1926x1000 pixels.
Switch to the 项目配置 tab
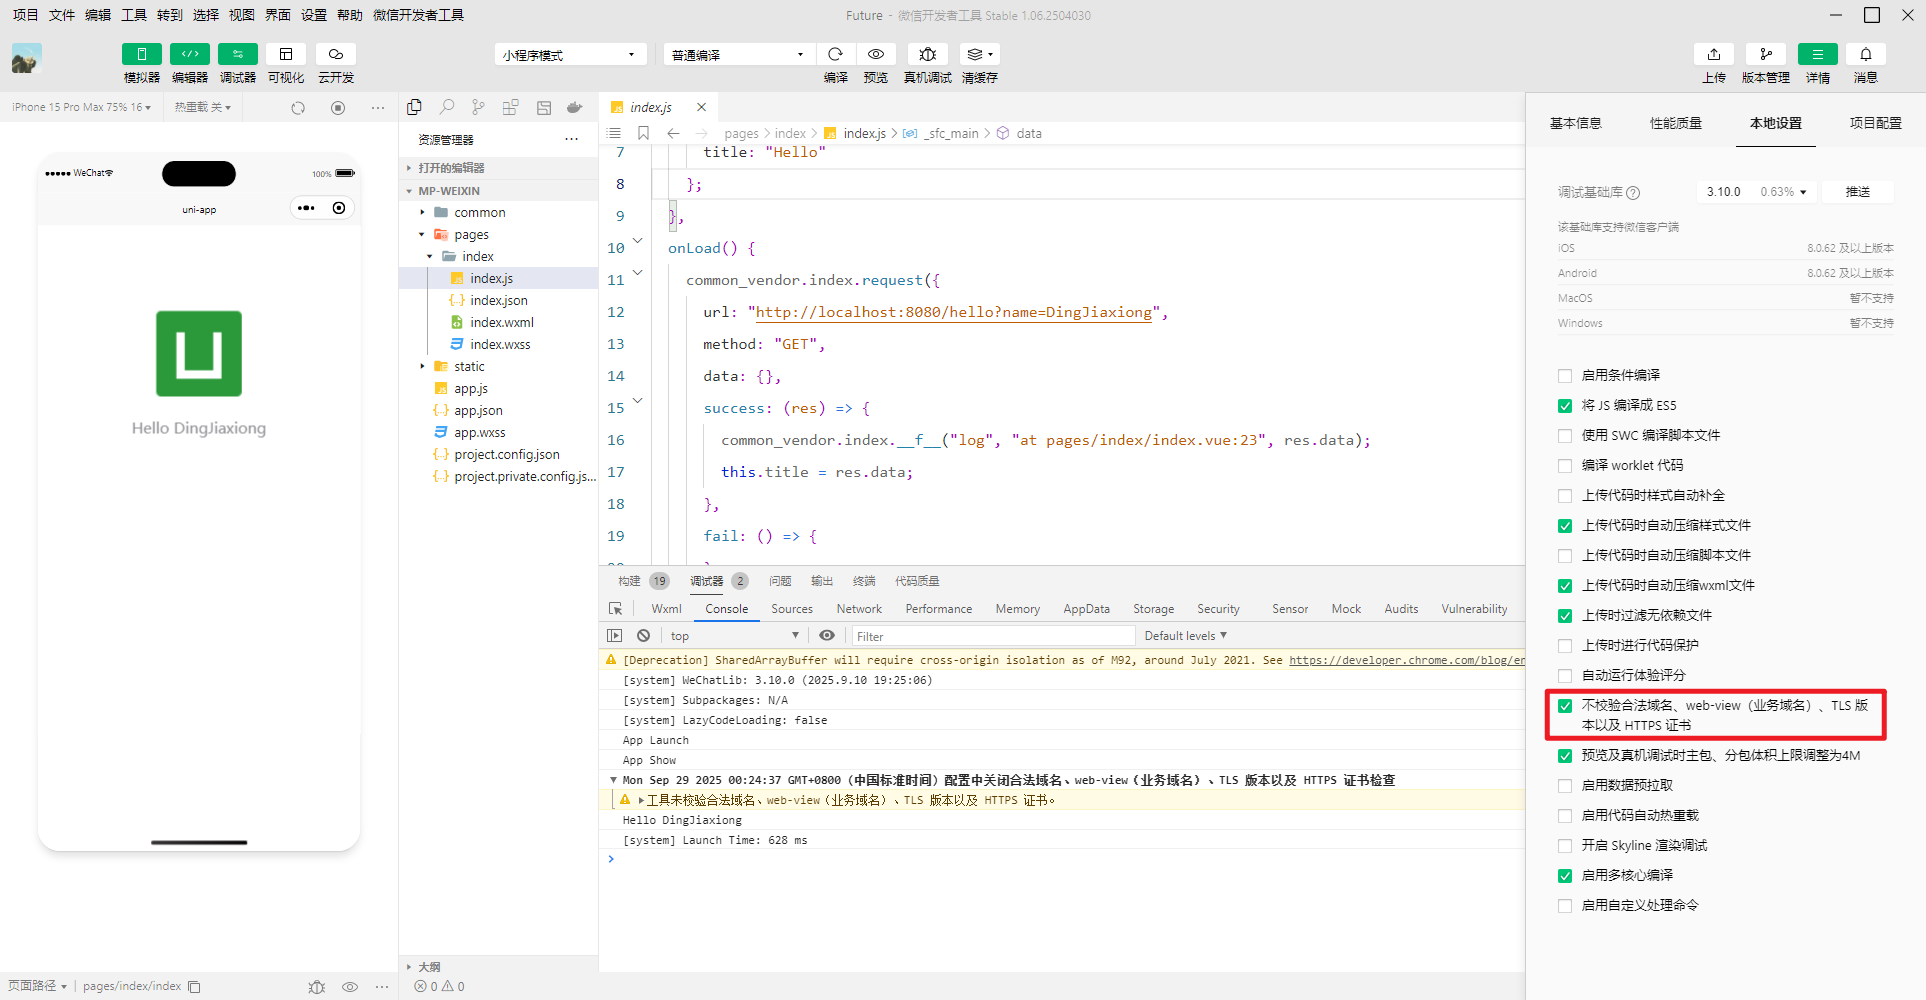pos(1876,123)
